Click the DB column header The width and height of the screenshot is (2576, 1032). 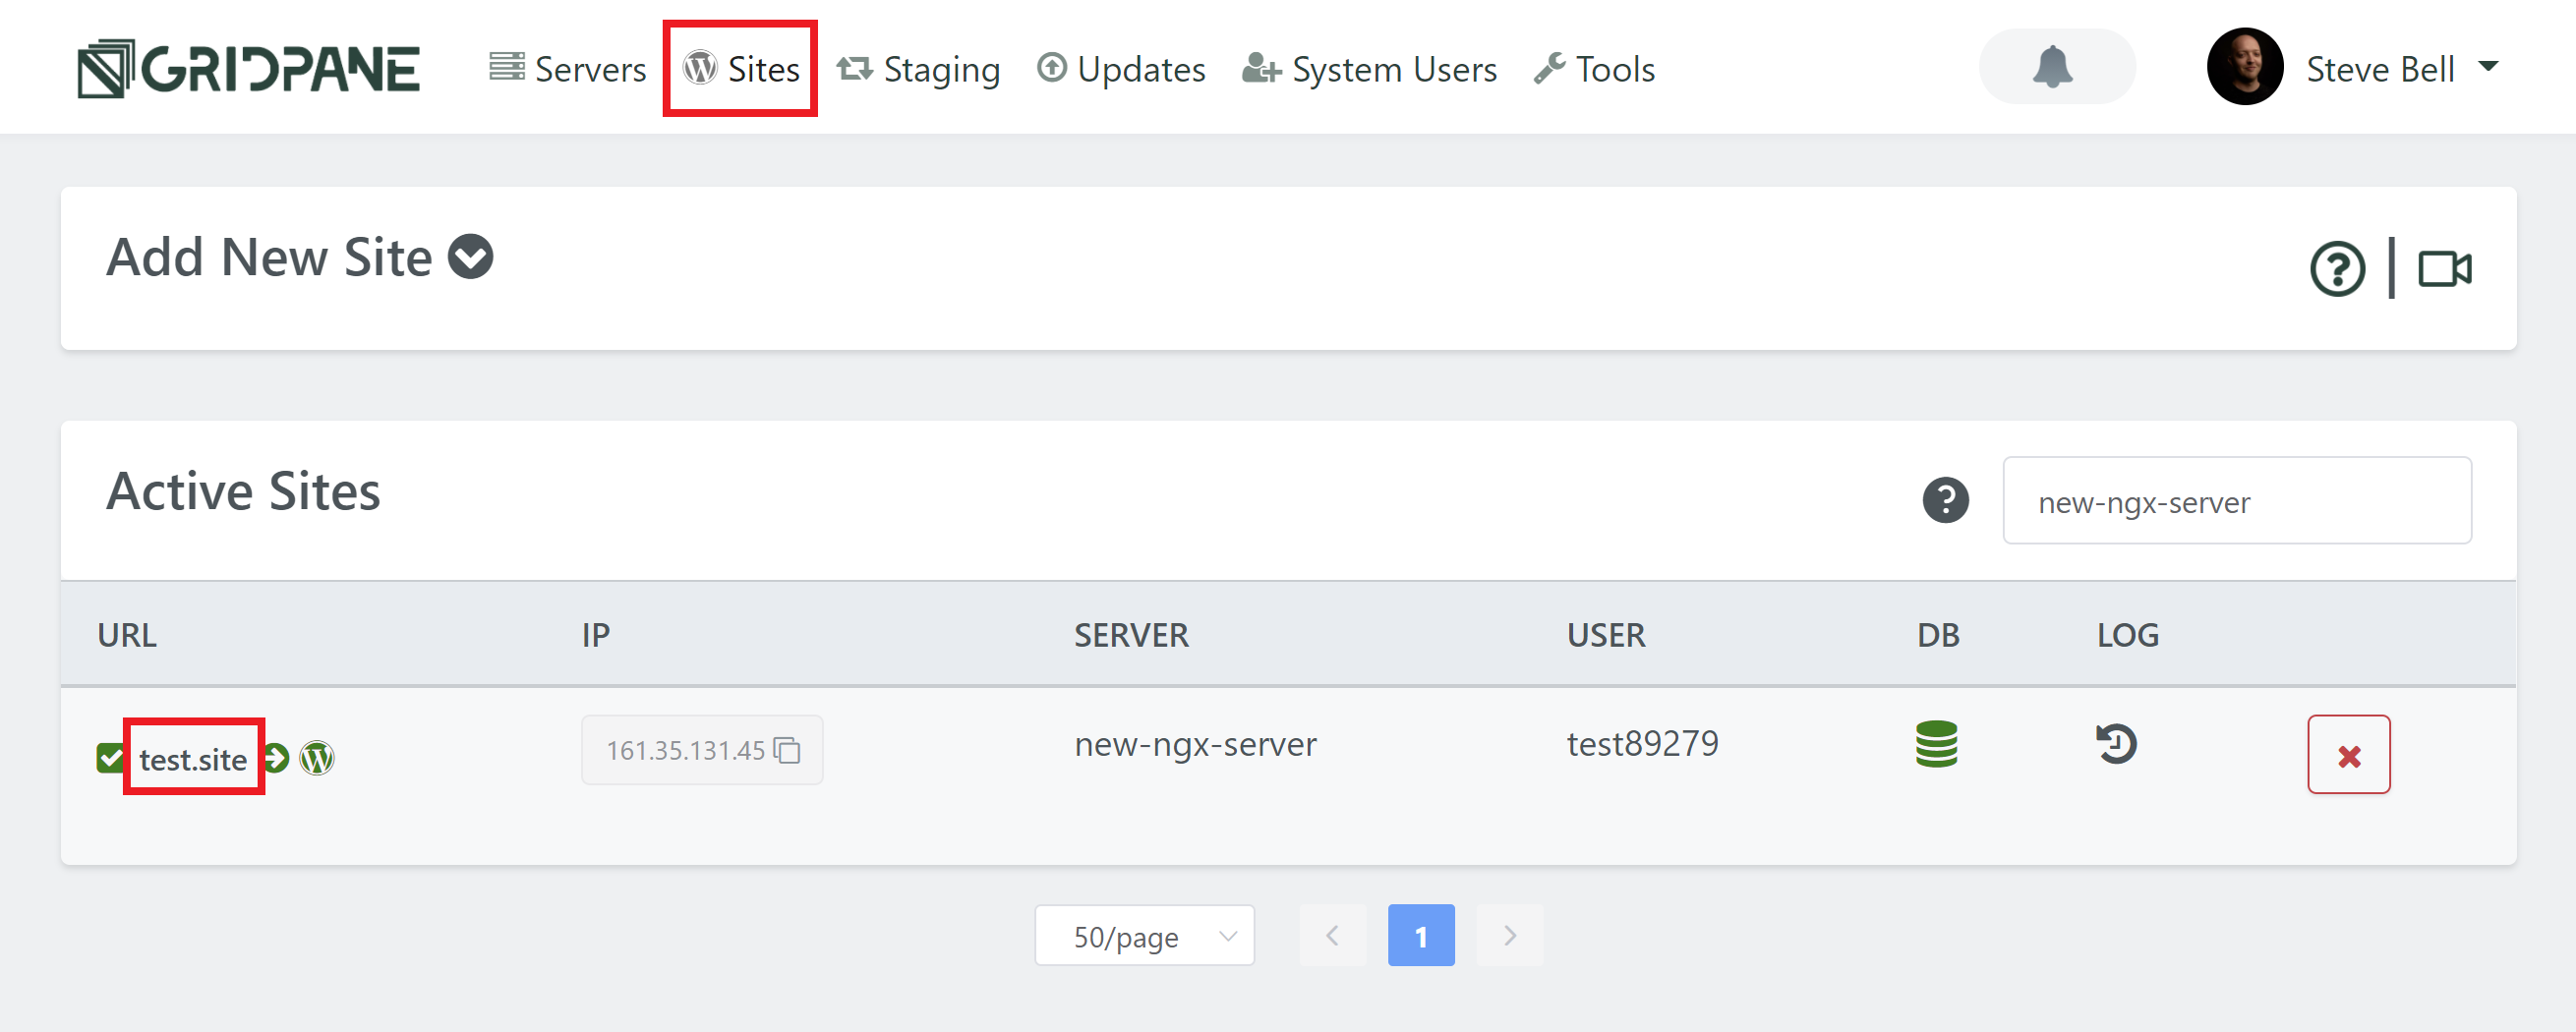point(1938,635)
